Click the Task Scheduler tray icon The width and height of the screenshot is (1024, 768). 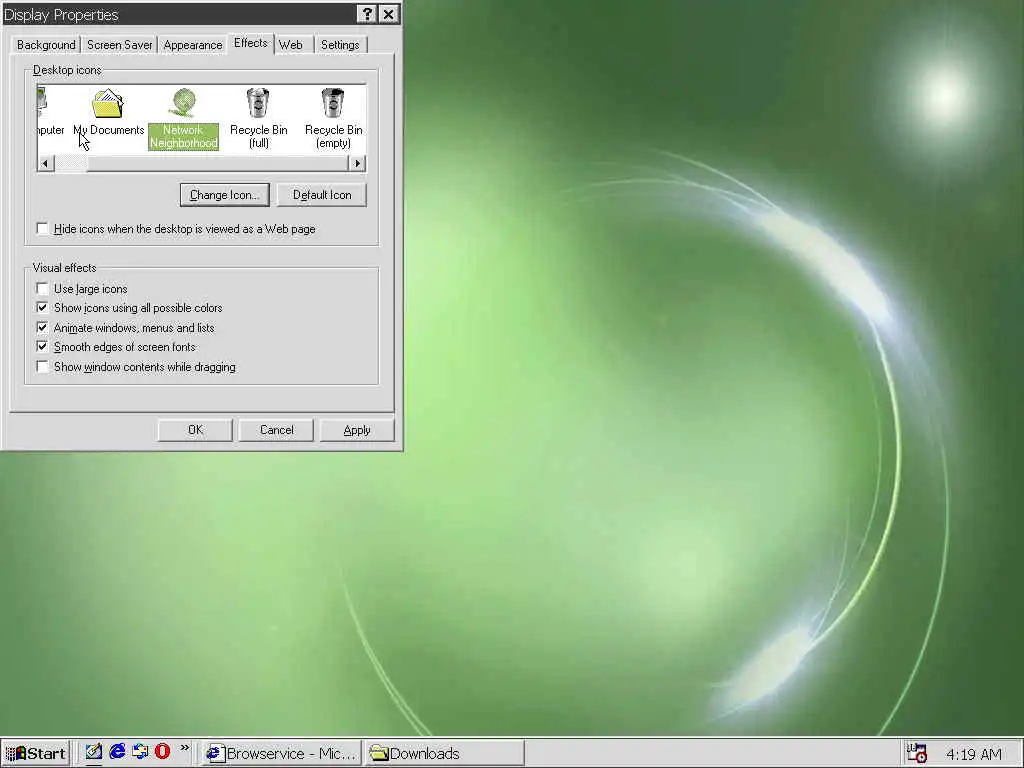[917, 754]
